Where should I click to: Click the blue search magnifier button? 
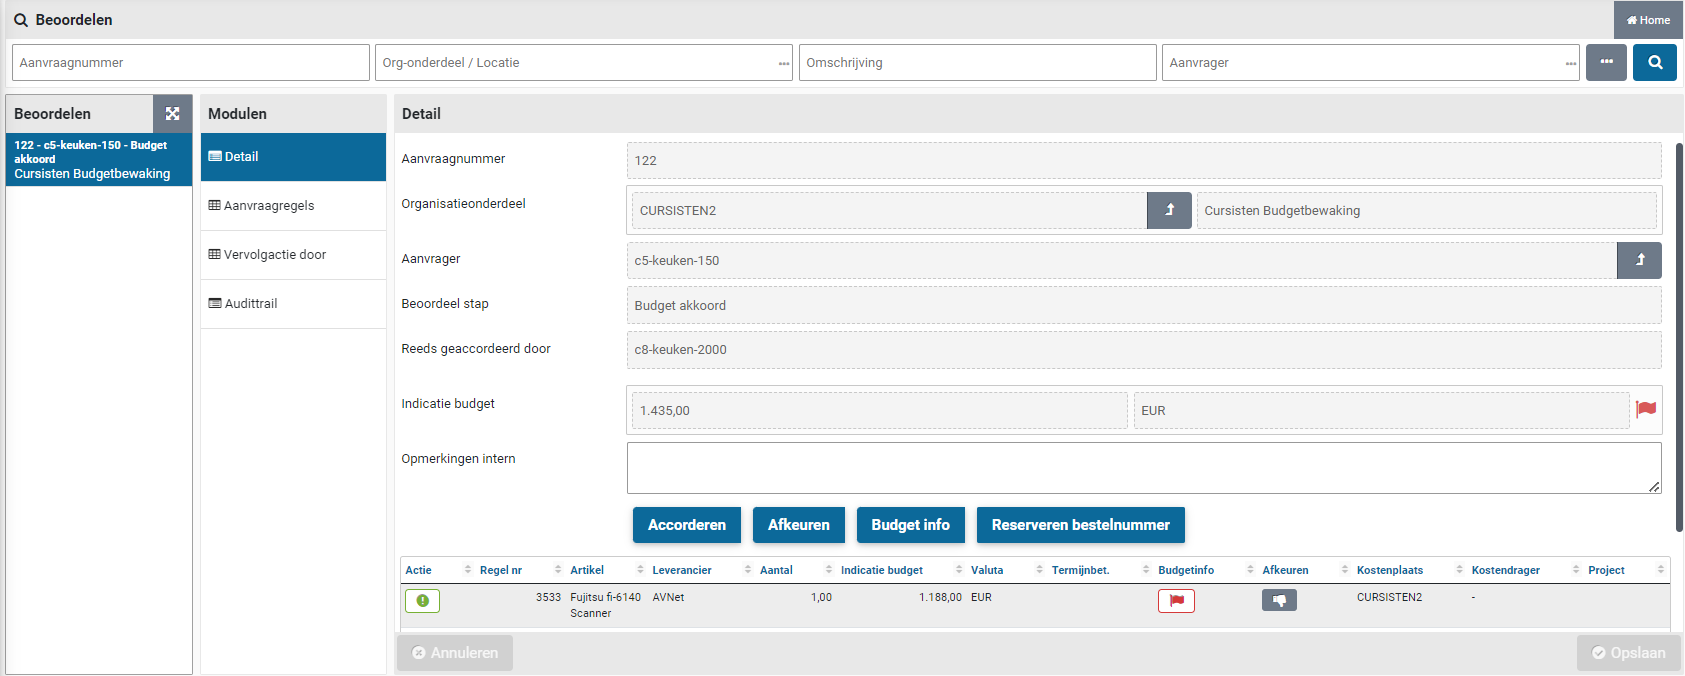(x=1654, y=62)
